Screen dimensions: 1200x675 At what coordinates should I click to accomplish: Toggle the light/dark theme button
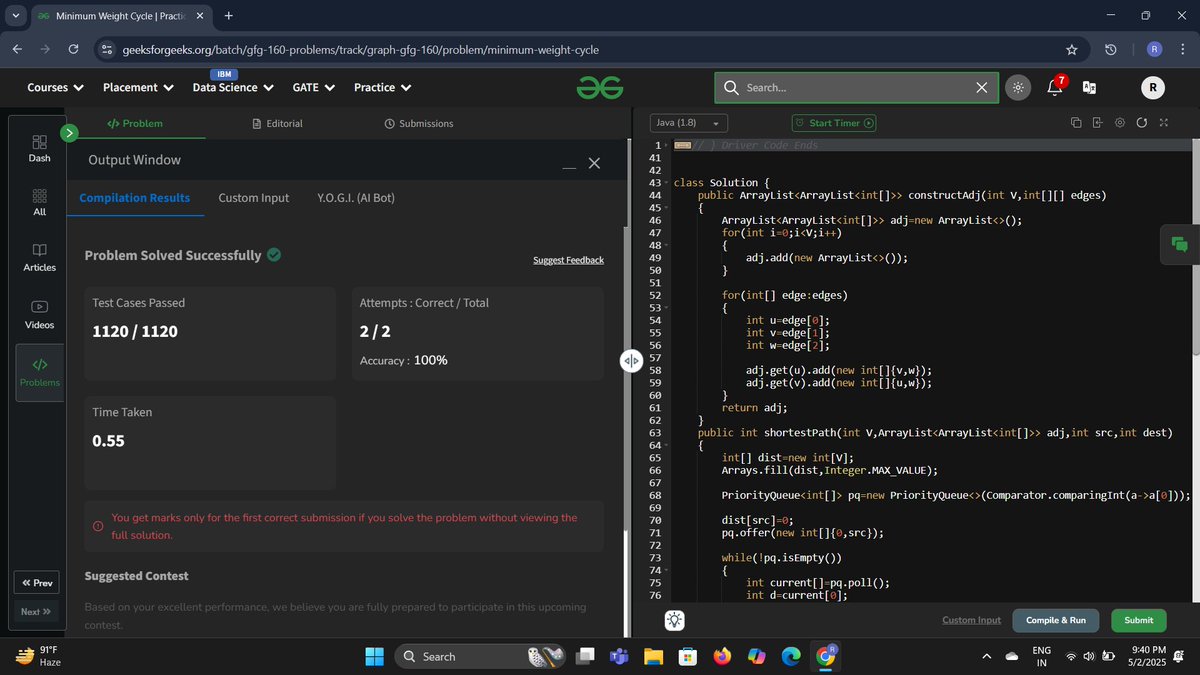coord(1017,88)
